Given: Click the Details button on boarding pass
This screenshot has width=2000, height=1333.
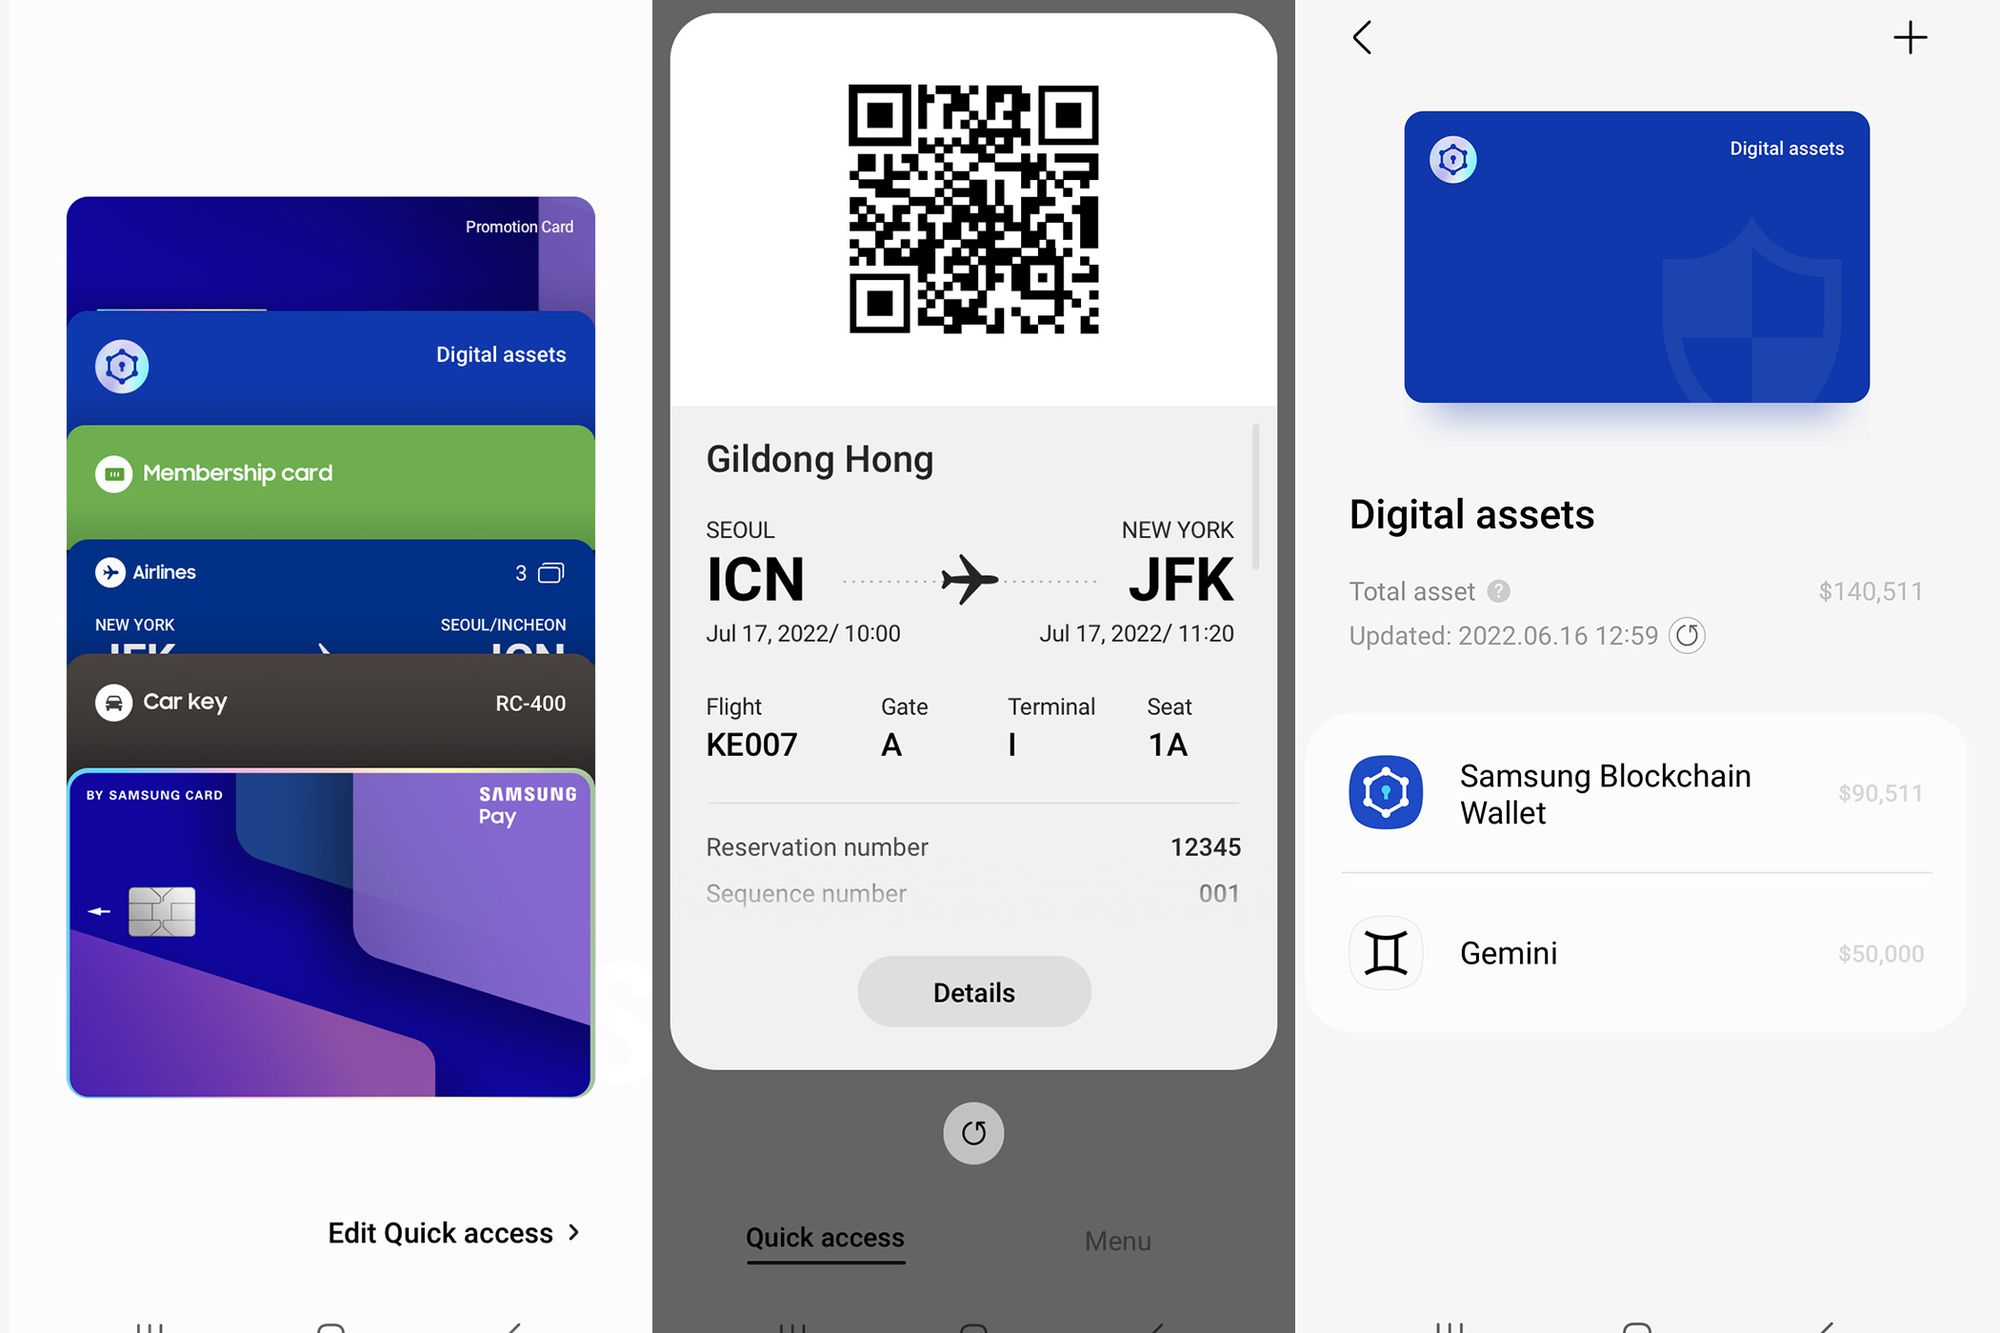Looking at the screenshot, I should (x=972, y=991).
